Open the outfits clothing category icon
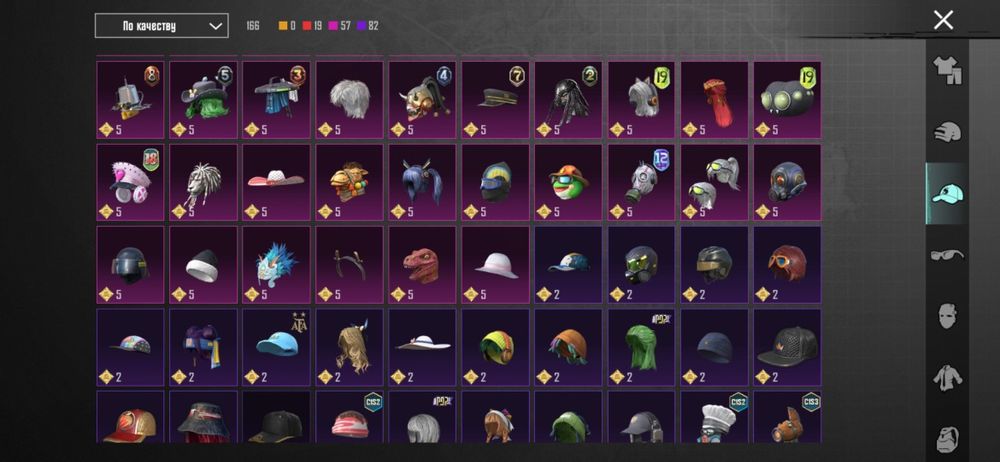Screen dimensions: 1000x462 pyautogui.click(x=947, y=70)
